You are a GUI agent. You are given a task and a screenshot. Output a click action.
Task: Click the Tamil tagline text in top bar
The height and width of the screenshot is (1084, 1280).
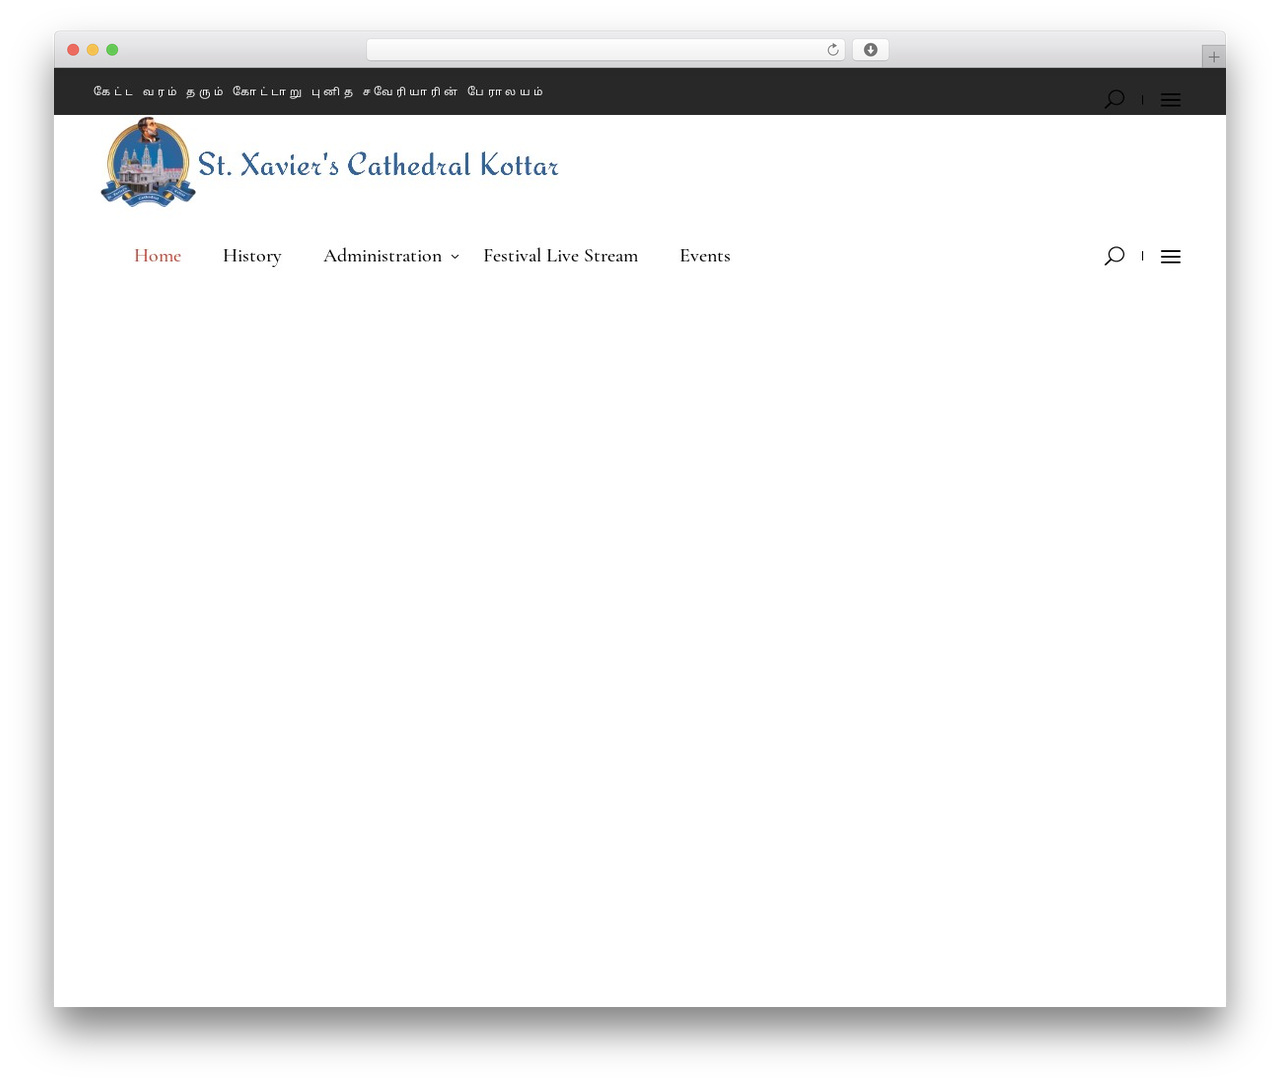click(x=318, y=91)
